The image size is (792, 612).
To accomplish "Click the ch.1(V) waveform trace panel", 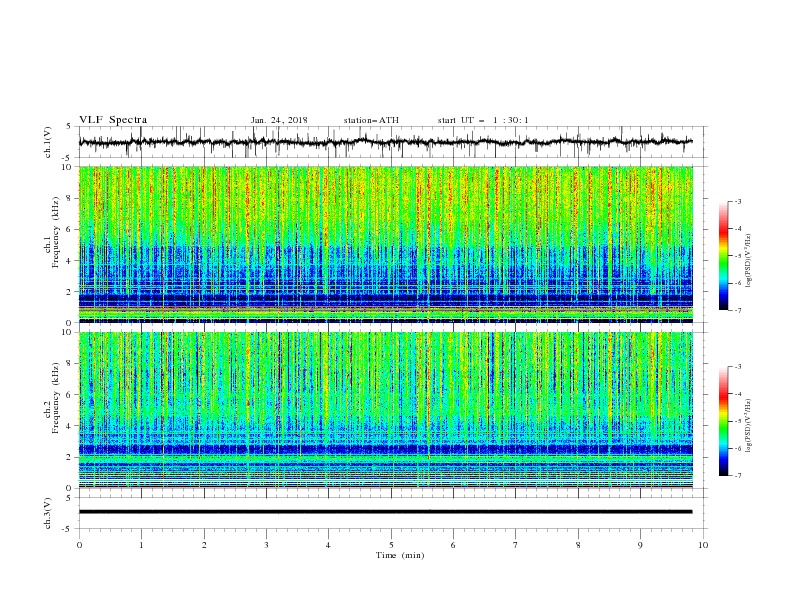I will pyautogui.click(x=393, y=142).
